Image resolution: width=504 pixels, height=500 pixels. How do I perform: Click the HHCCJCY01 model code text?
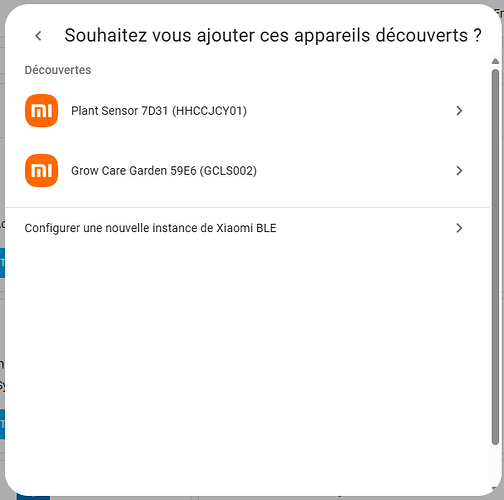[x=209, y=111]
